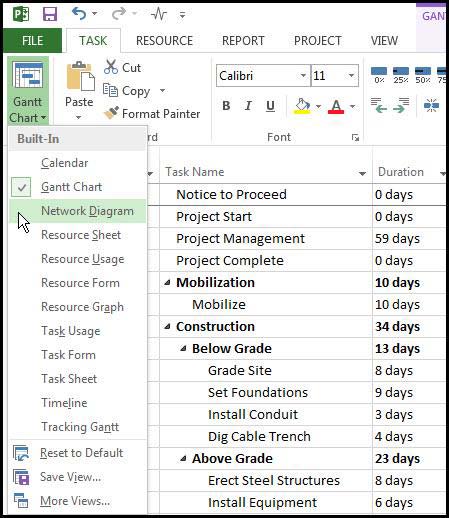Paste from clipboard using Paste icon

[x=80, y=76]
